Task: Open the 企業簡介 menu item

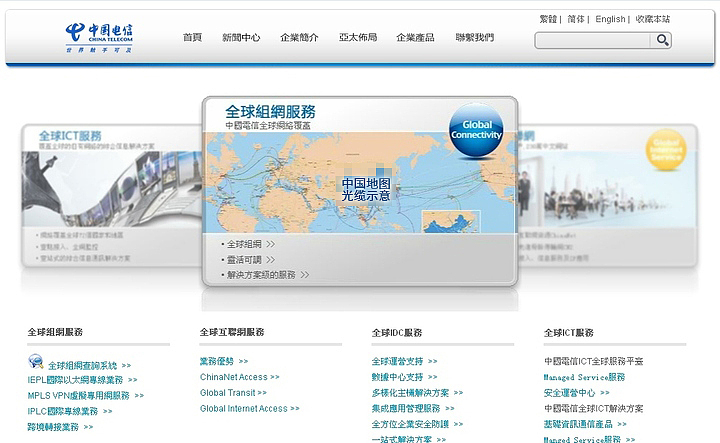Action: pyautogui.click(x=299, y=38)
